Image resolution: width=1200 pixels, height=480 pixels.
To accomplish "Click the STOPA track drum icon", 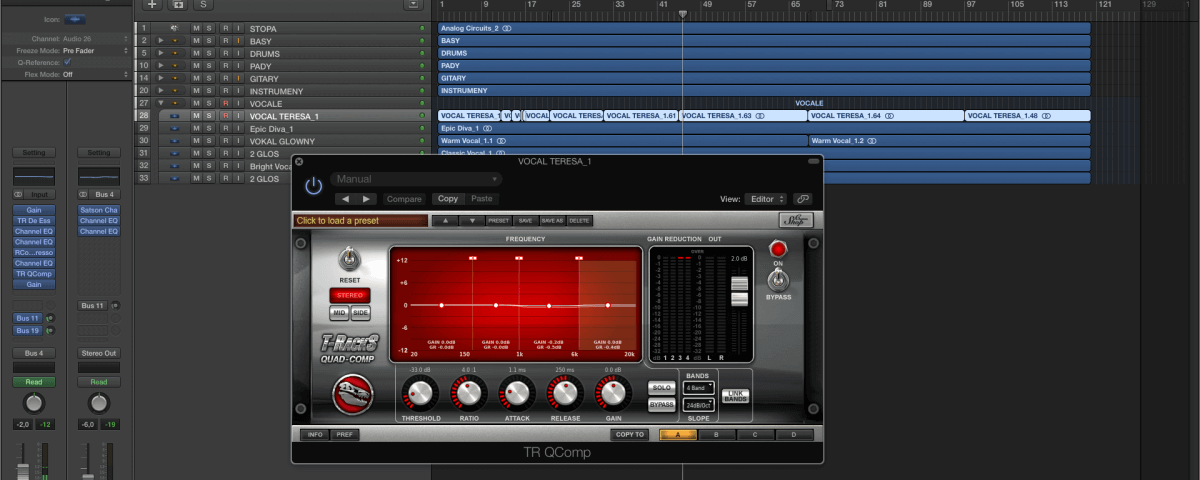I will (x=175, y=28).
